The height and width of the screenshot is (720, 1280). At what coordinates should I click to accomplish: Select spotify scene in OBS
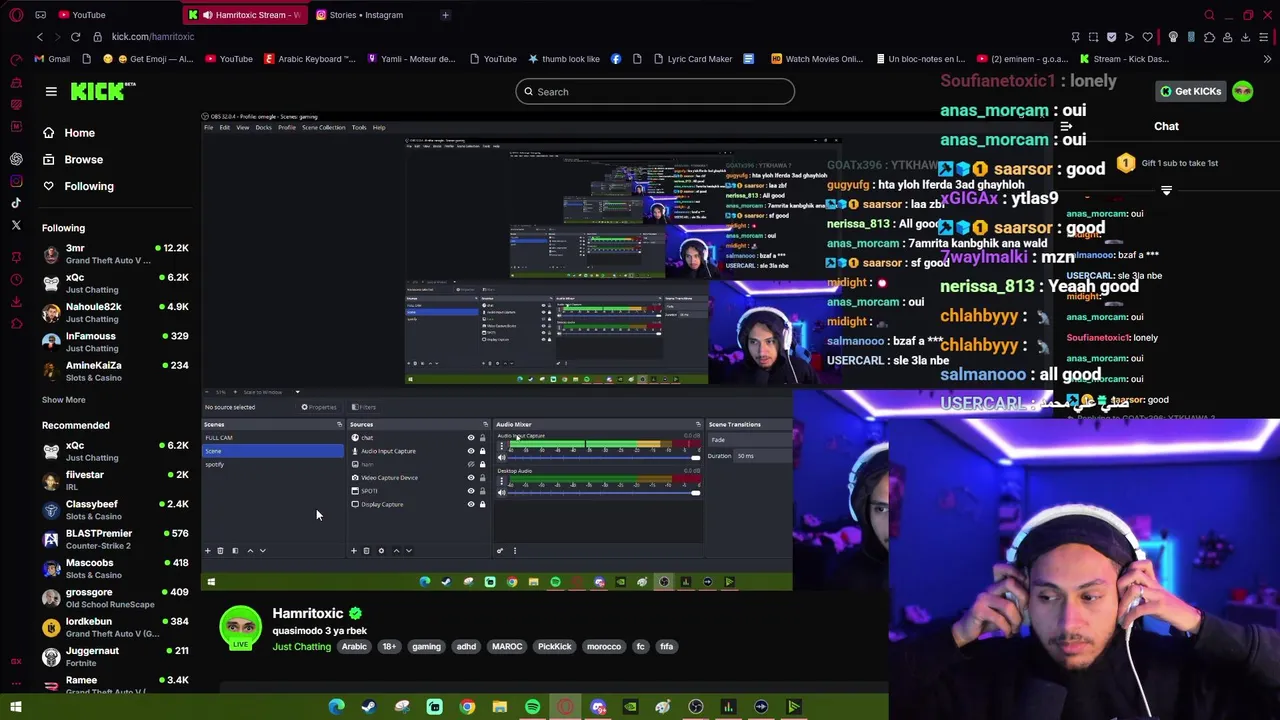[x=273, y=465]
